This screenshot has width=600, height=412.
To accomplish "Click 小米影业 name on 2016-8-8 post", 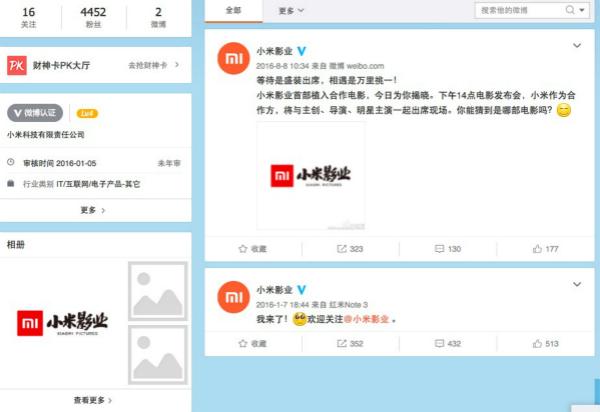I will pyautogui.click(x=274, y=51).
